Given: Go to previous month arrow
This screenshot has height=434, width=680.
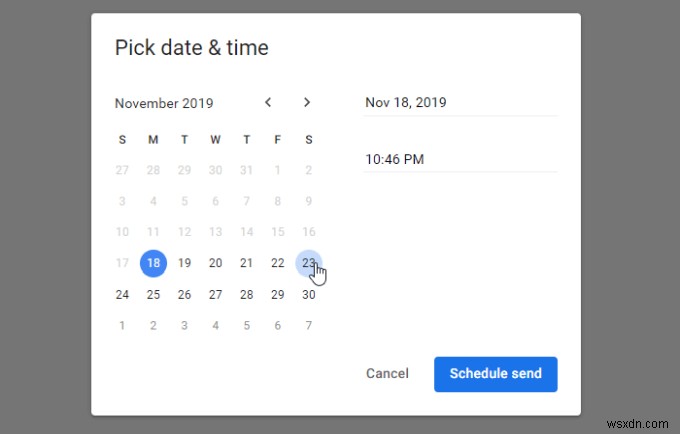Looking at the screenshot, I should coord(268,102).
